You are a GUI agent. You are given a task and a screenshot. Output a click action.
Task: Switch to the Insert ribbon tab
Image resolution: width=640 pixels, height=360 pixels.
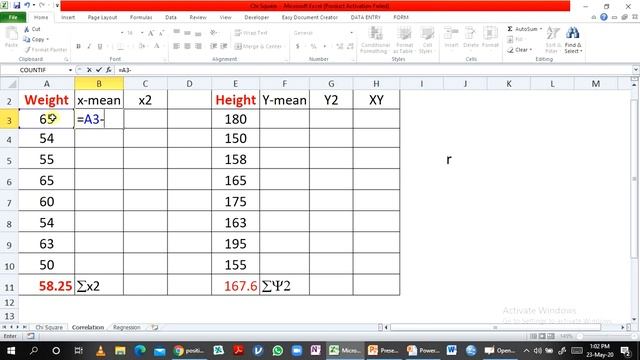[x=68, y=17]
